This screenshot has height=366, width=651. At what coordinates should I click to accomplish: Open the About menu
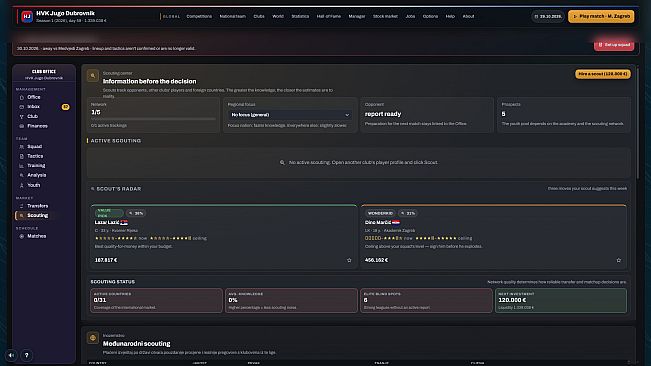[x=468, y=17]
